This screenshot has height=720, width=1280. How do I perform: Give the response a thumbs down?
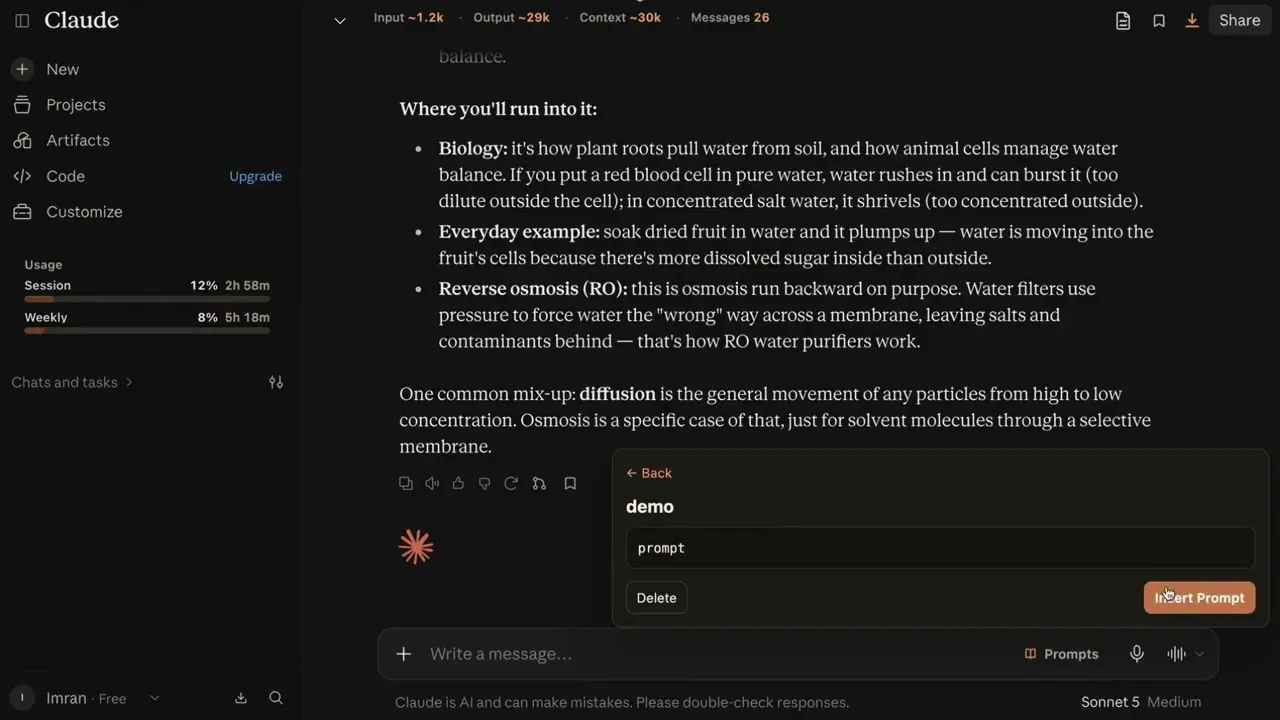[x=484, y=483]
